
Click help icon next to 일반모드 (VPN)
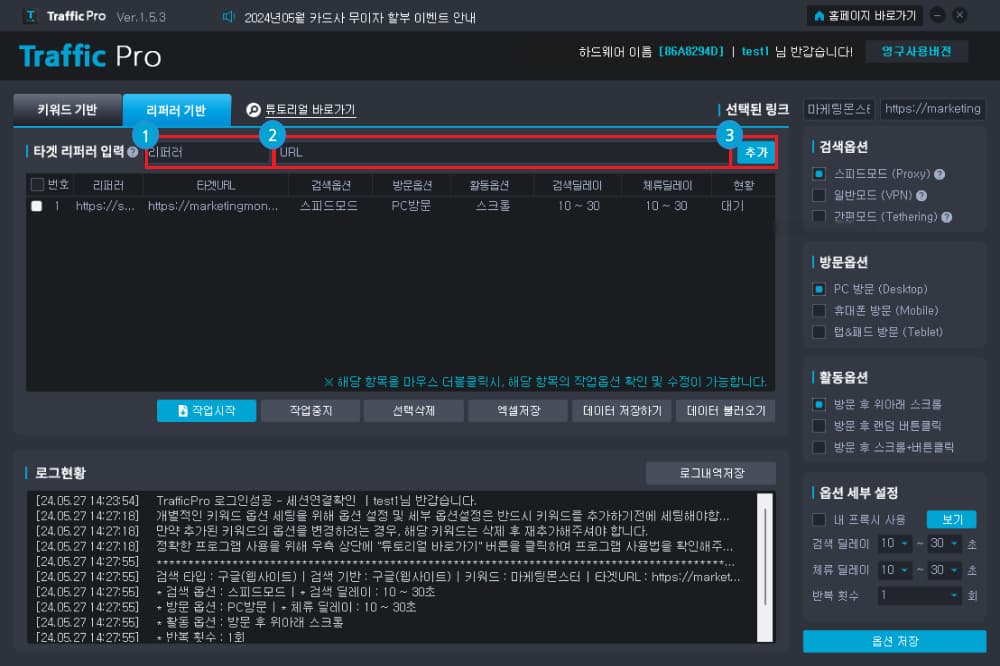click(921, 196)
